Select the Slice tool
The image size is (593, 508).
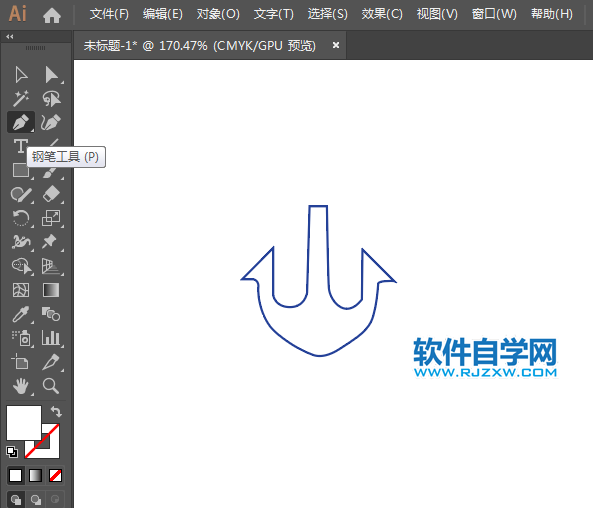(x=51, y=362)
